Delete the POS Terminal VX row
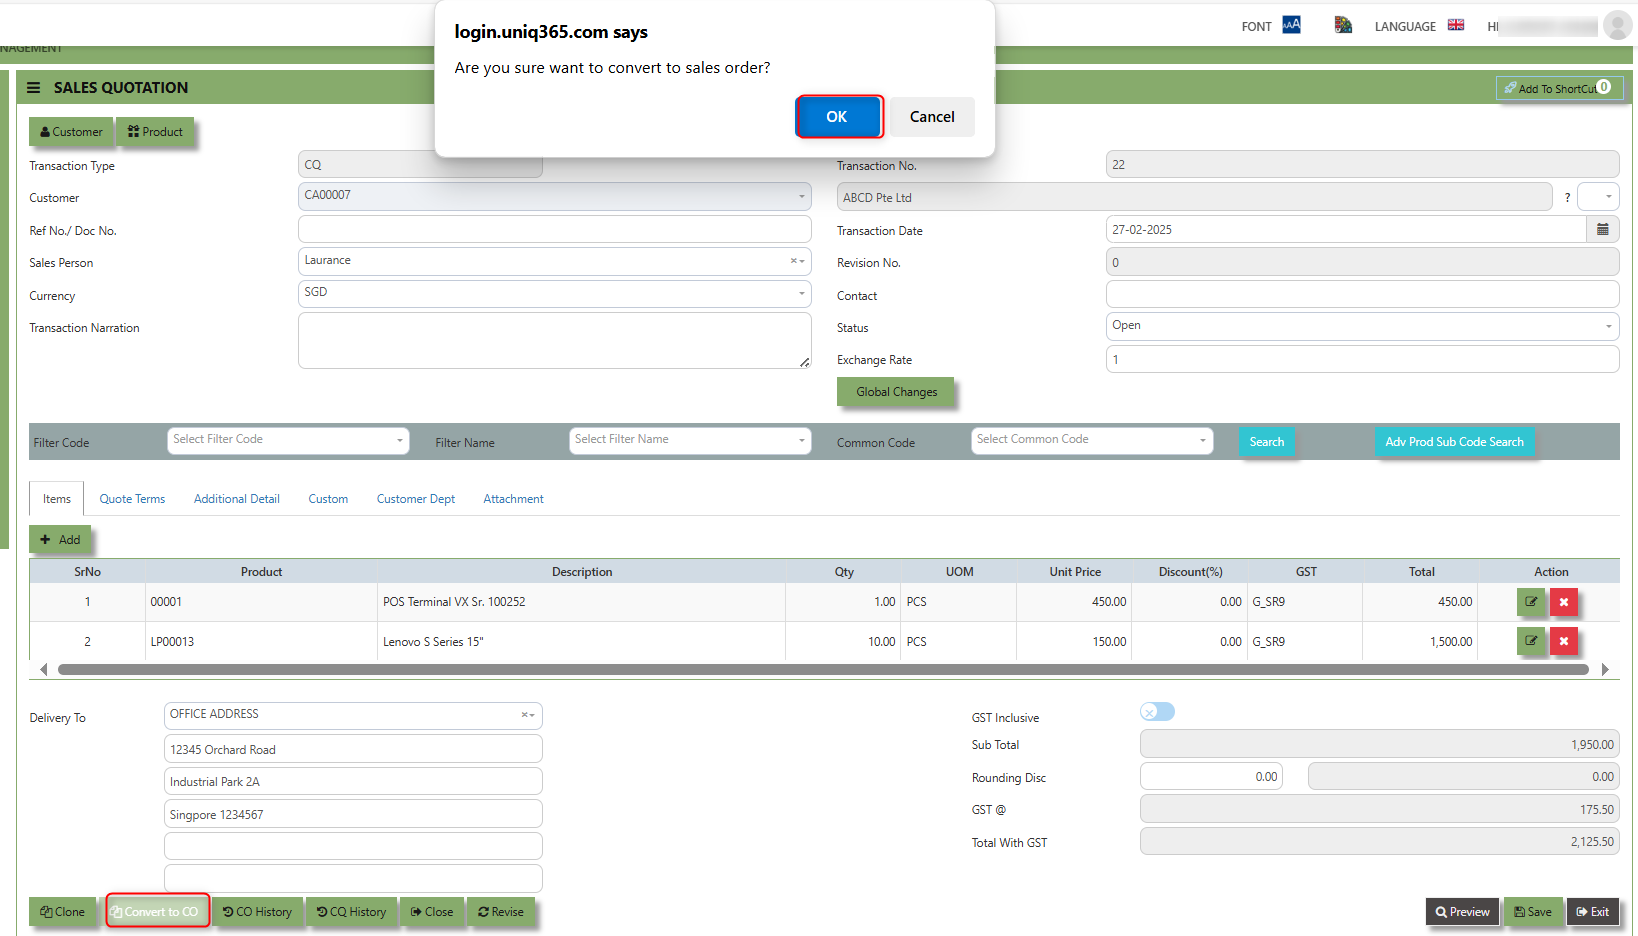Screen dimensions: 1638x936 tap(1564, 602)
